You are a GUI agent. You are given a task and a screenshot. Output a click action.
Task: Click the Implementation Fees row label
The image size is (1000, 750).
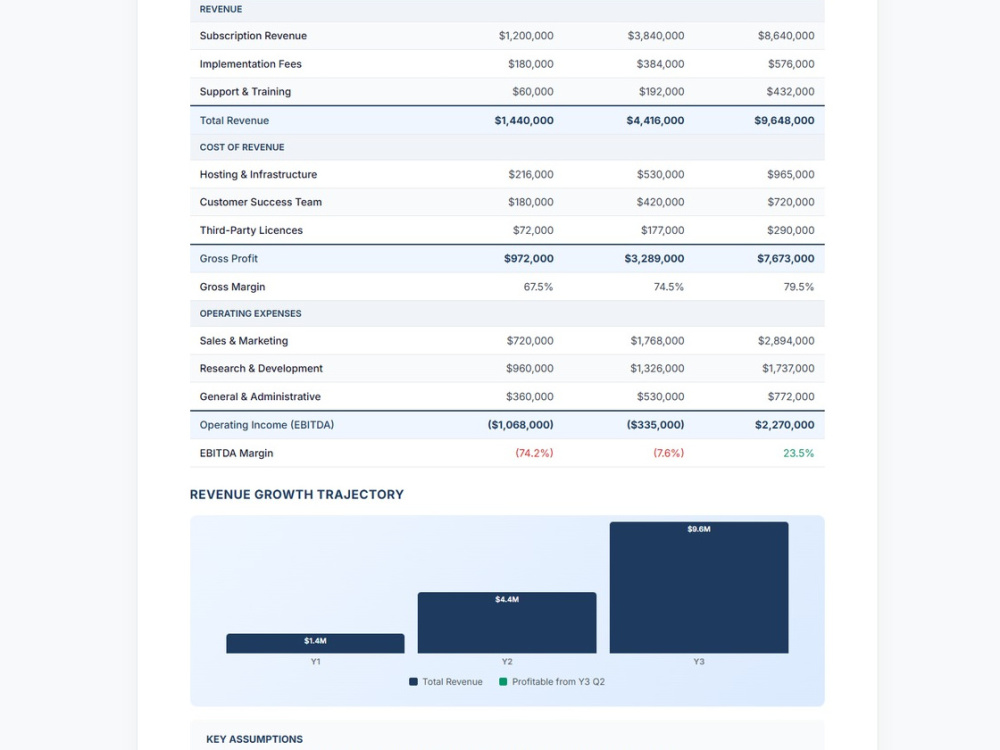250,64
